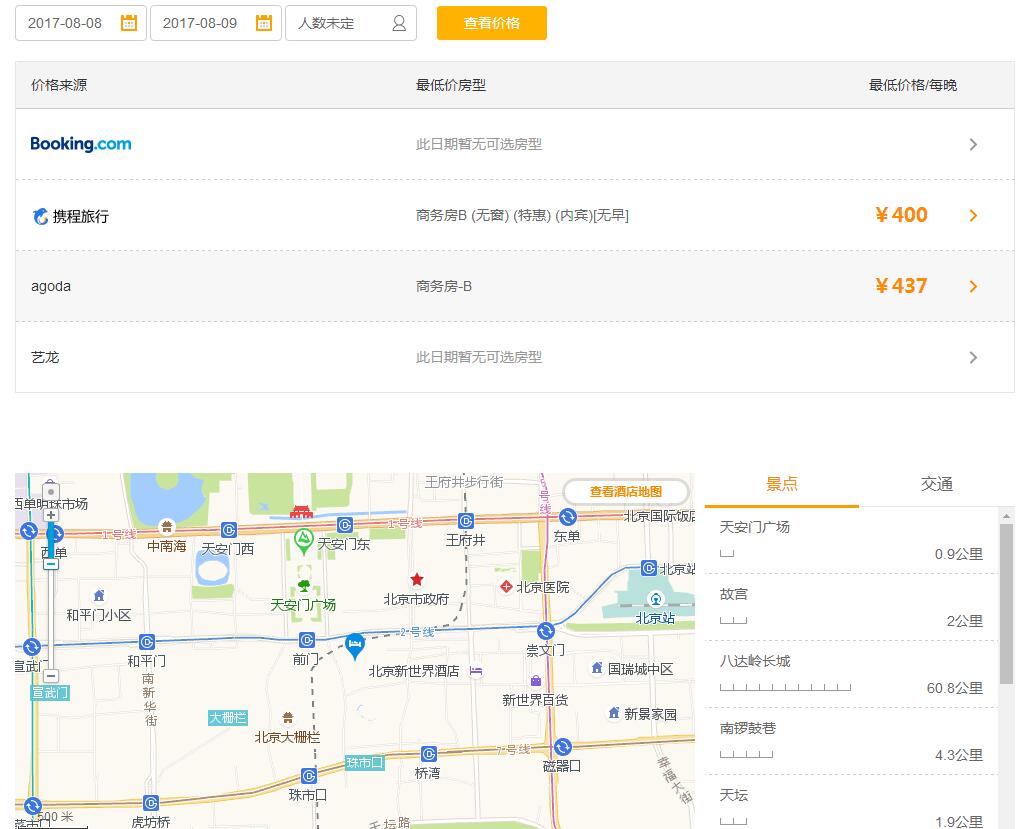
Task: Click the 北京站 railway station icon
Action: (x=656, y=599)
